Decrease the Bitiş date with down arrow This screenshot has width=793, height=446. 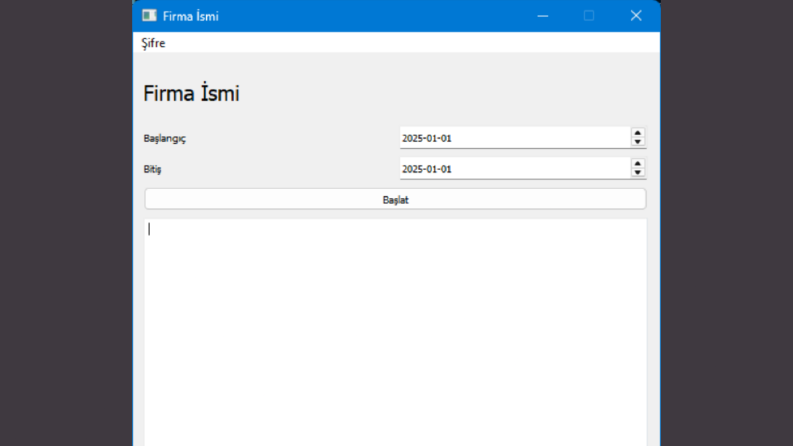pyautogui.click(x=638, y=173)
